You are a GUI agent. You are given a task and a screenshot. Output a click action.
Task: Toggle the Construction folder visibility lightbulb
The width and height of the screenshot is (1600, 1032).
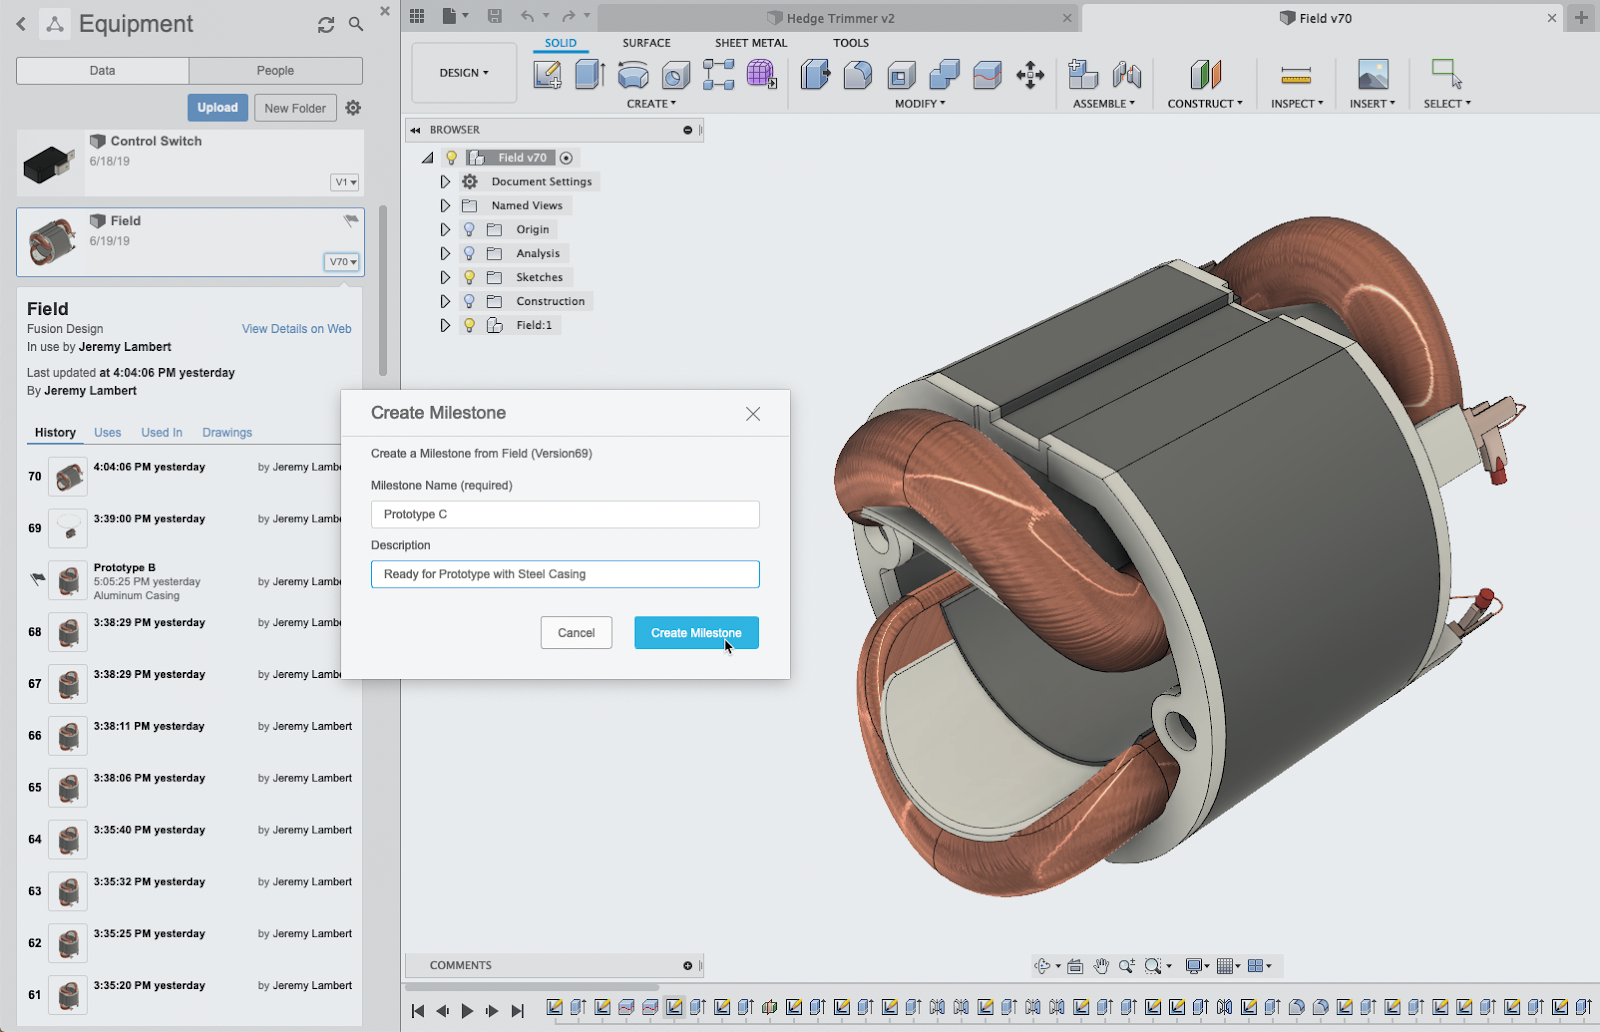click(x=469, y=301)
